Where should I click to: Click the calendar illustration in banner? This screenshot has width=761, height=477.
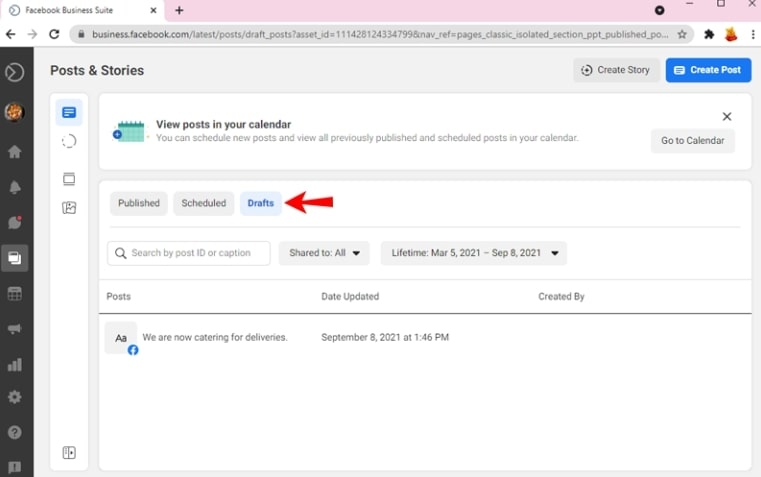click(129, 132)
